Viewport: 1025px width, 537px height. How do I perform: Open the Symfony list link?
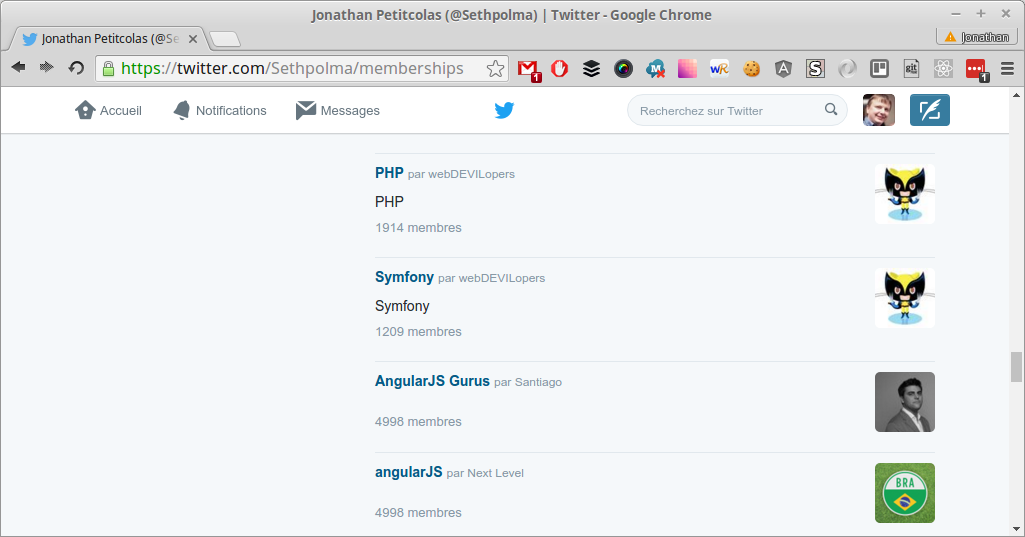click(404, 277)
